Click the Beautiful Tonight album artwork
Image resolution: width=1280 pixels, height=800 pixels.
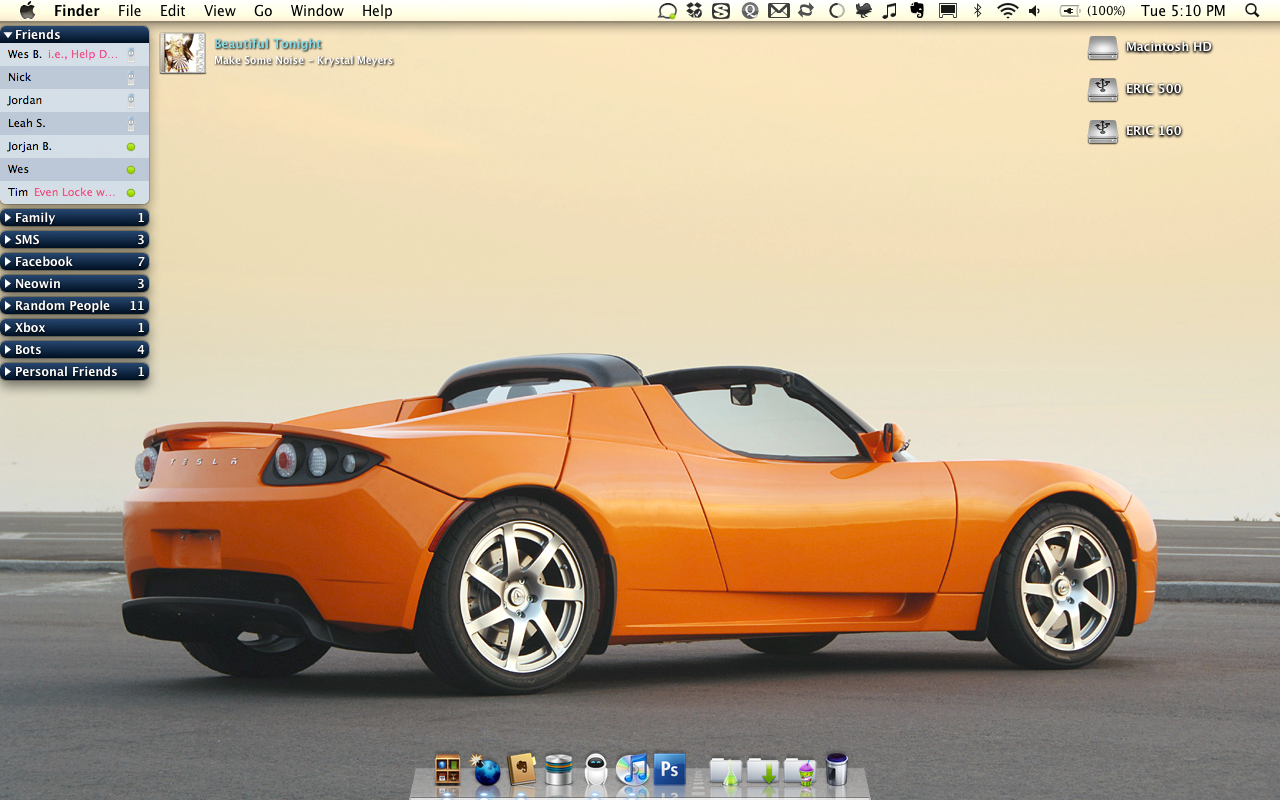183,53
